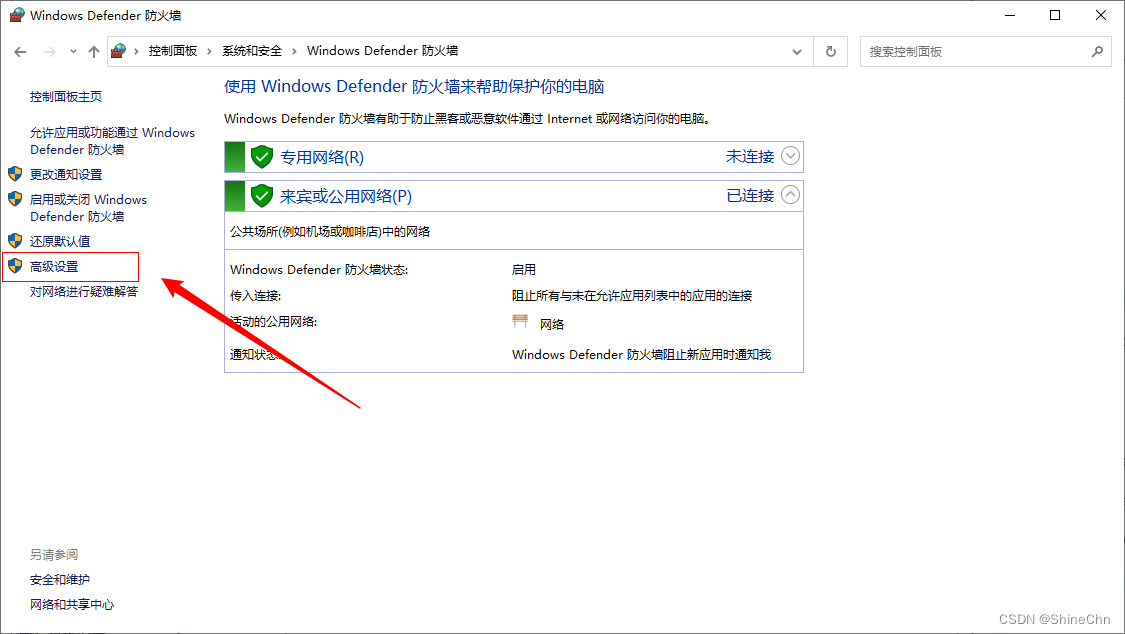This screenshot has height=634, width=1125.
Task: Open 允许应用或功能通过 Windows Defender 防火墙
Action: [113, 141]
